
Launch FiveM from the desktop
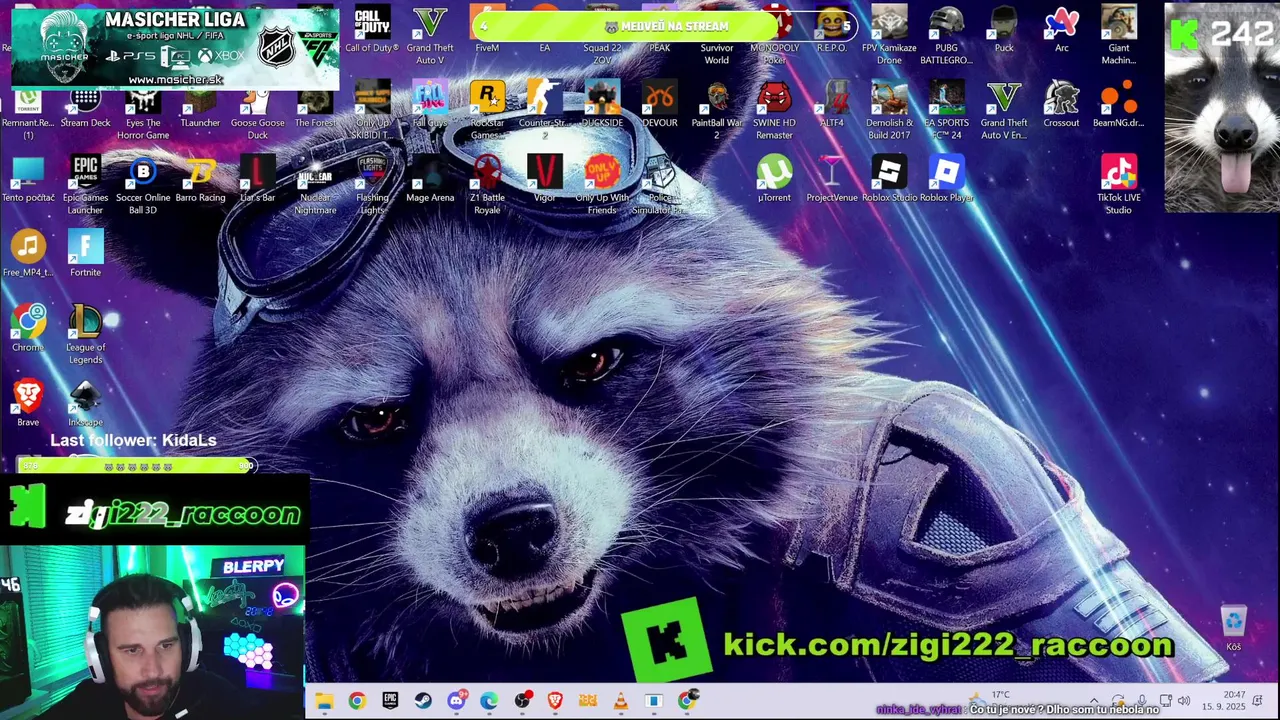point(487,29)
